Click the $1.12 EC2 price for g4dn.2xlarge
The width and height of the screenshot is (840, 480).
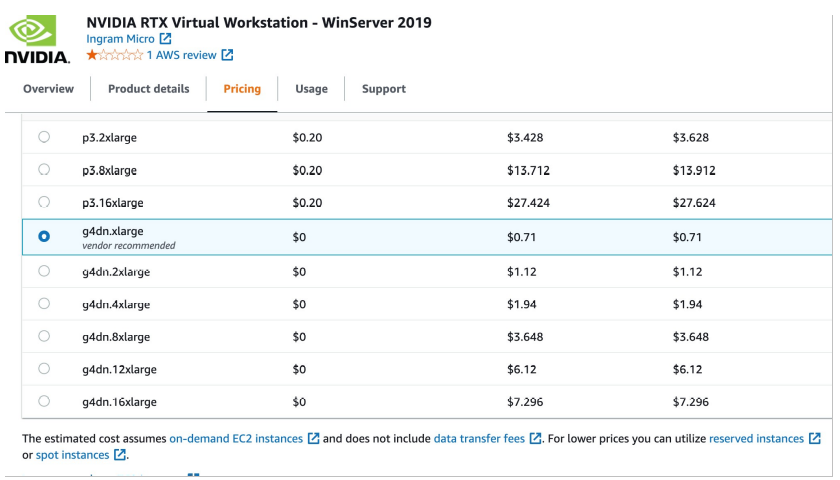pos(521,272)
